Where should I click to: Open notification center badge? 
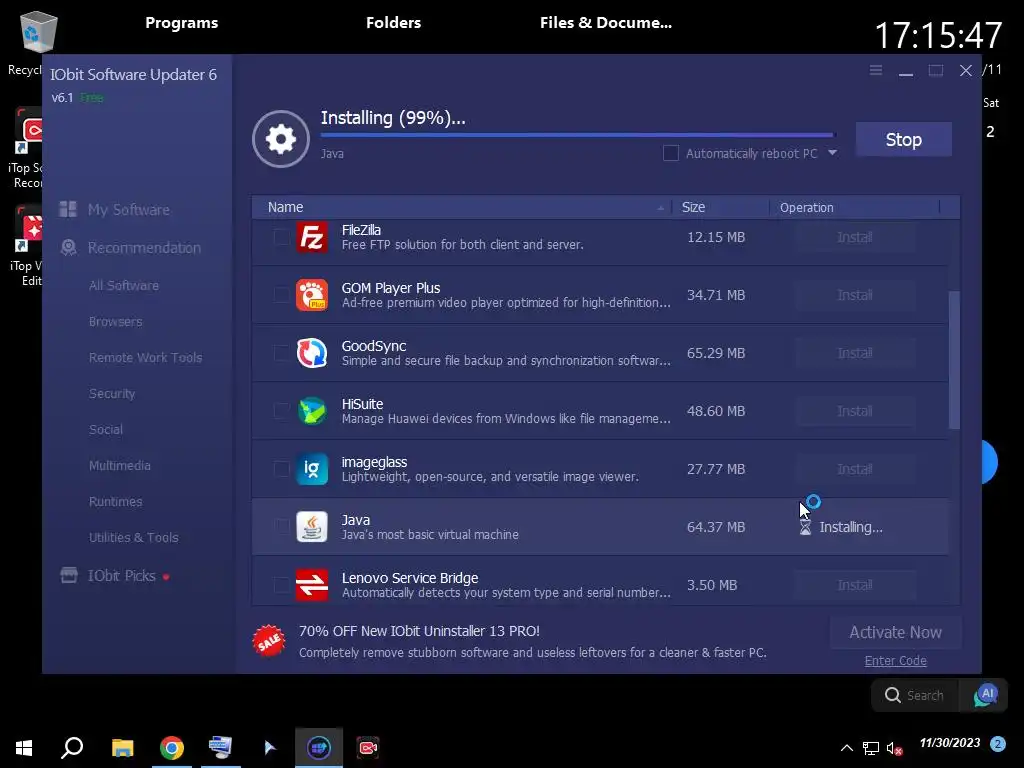[997, 744]
